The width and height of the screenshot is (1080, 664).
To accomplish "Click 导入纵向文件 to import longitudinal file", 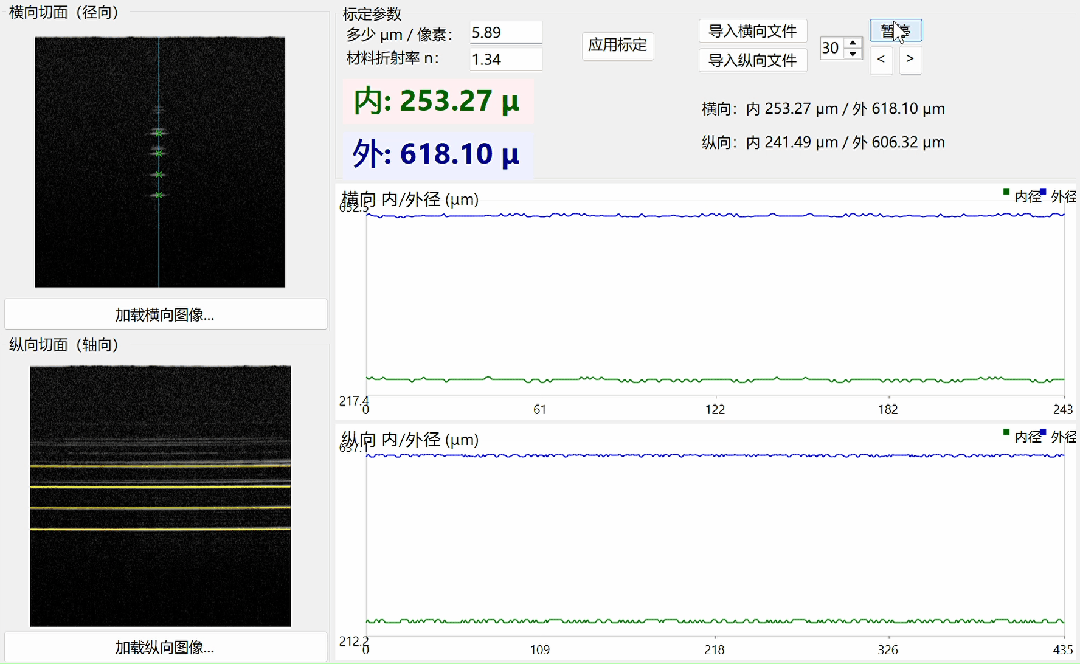I will (x=753, y=61).
